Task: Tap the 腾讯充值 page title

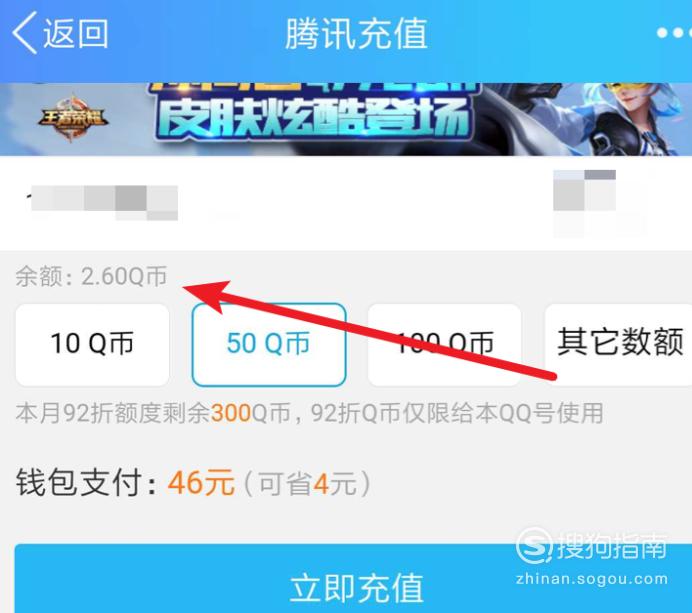Action: click(x=357, y=34)
